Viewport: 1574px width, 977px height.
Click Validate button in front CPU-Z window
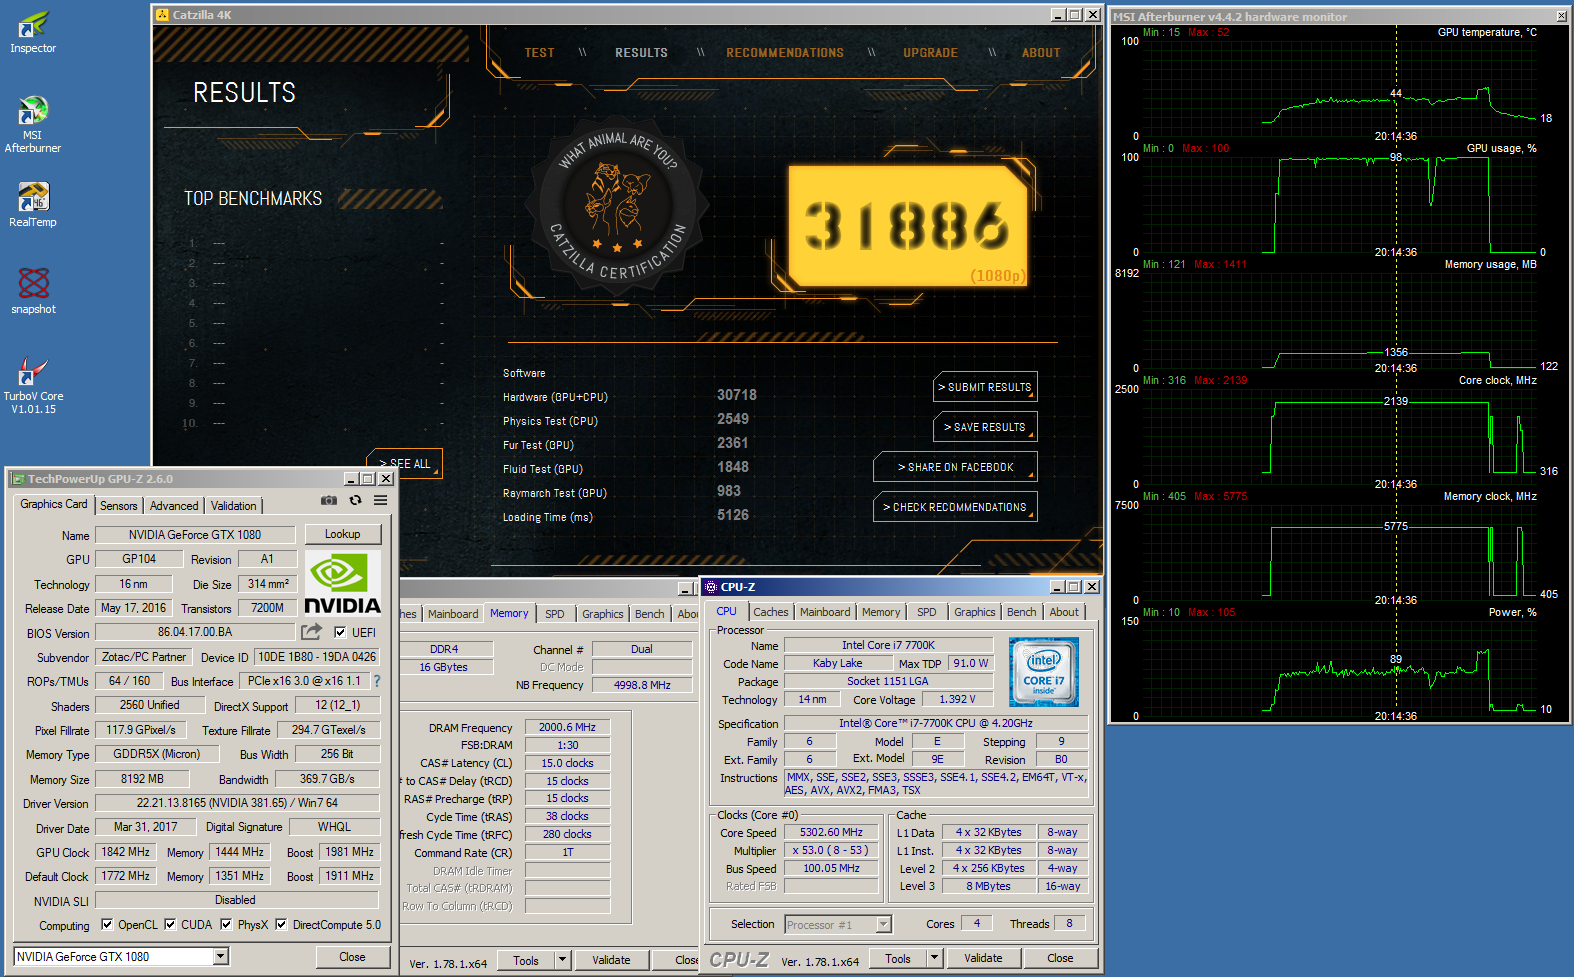pyautogui.click(x=983, y=958)
